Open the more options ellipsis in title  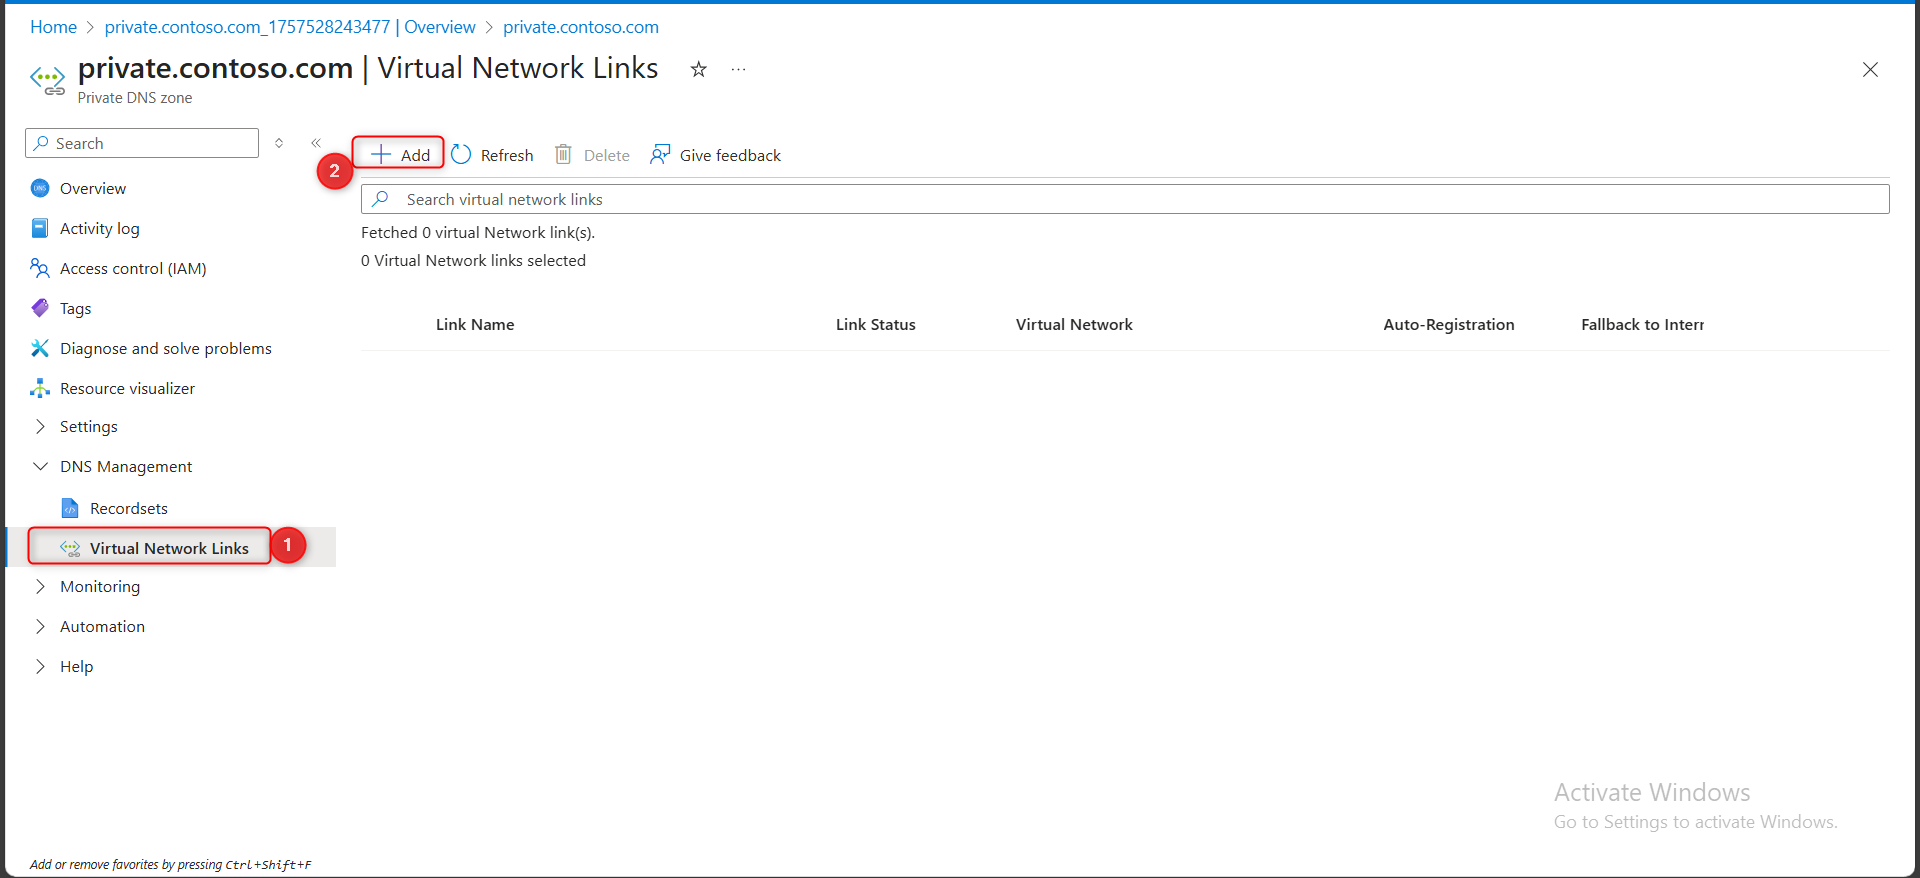pos(738,69)
